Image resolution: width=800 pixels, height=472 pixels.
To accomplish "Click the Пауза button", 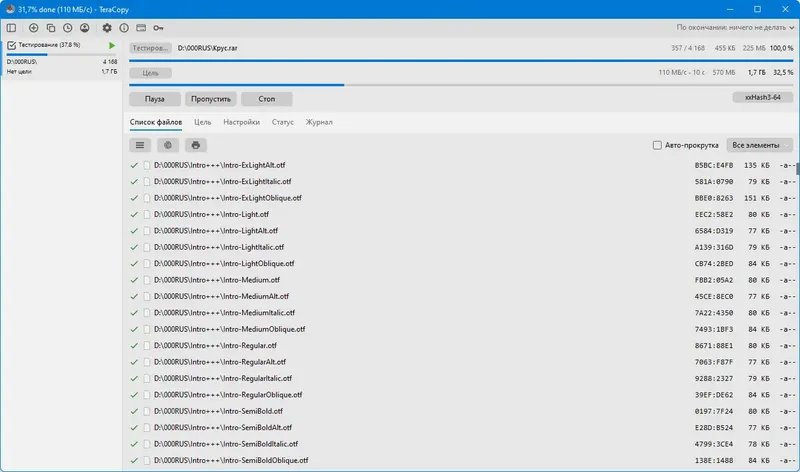I will coord(155,99).
